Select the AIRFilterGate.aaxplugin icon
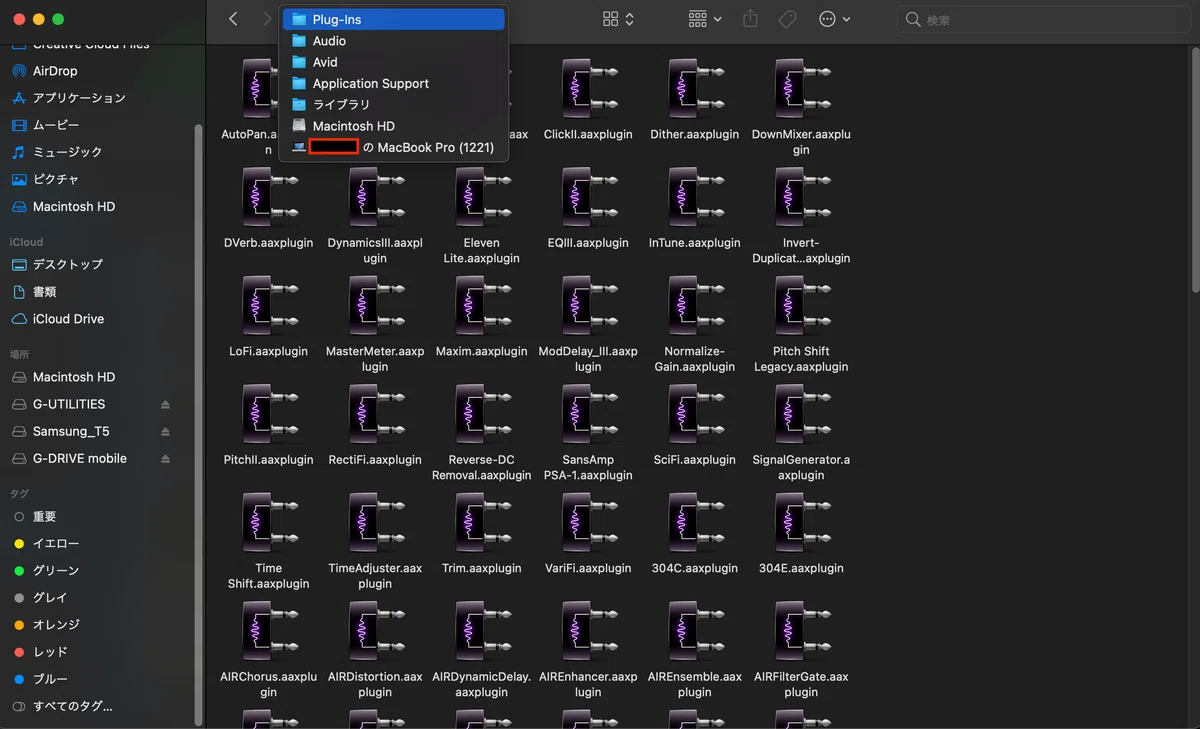This screenshot has width=1200, height=729. 801,632
